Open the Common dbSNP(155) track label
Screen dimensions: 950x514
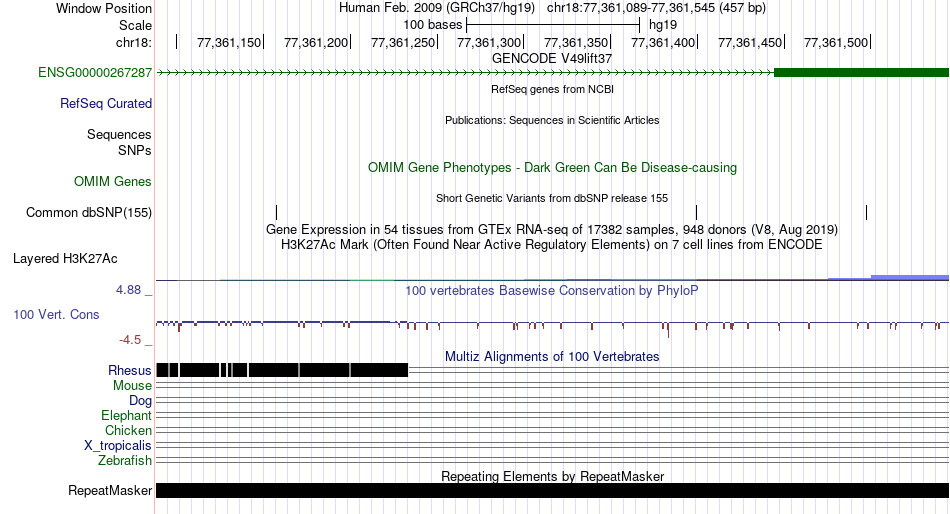point(89,213)
